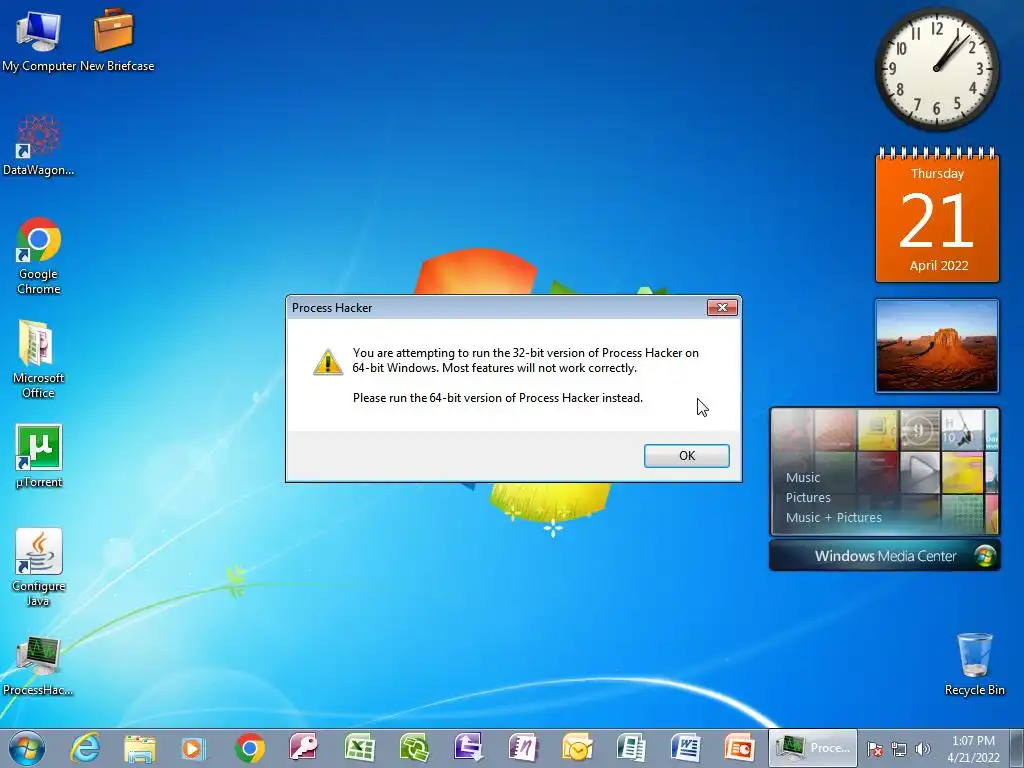Viewport: 1024px width, 768px height.
Task: Select the Google Chrome desktop shortcut
Action: 39,256
